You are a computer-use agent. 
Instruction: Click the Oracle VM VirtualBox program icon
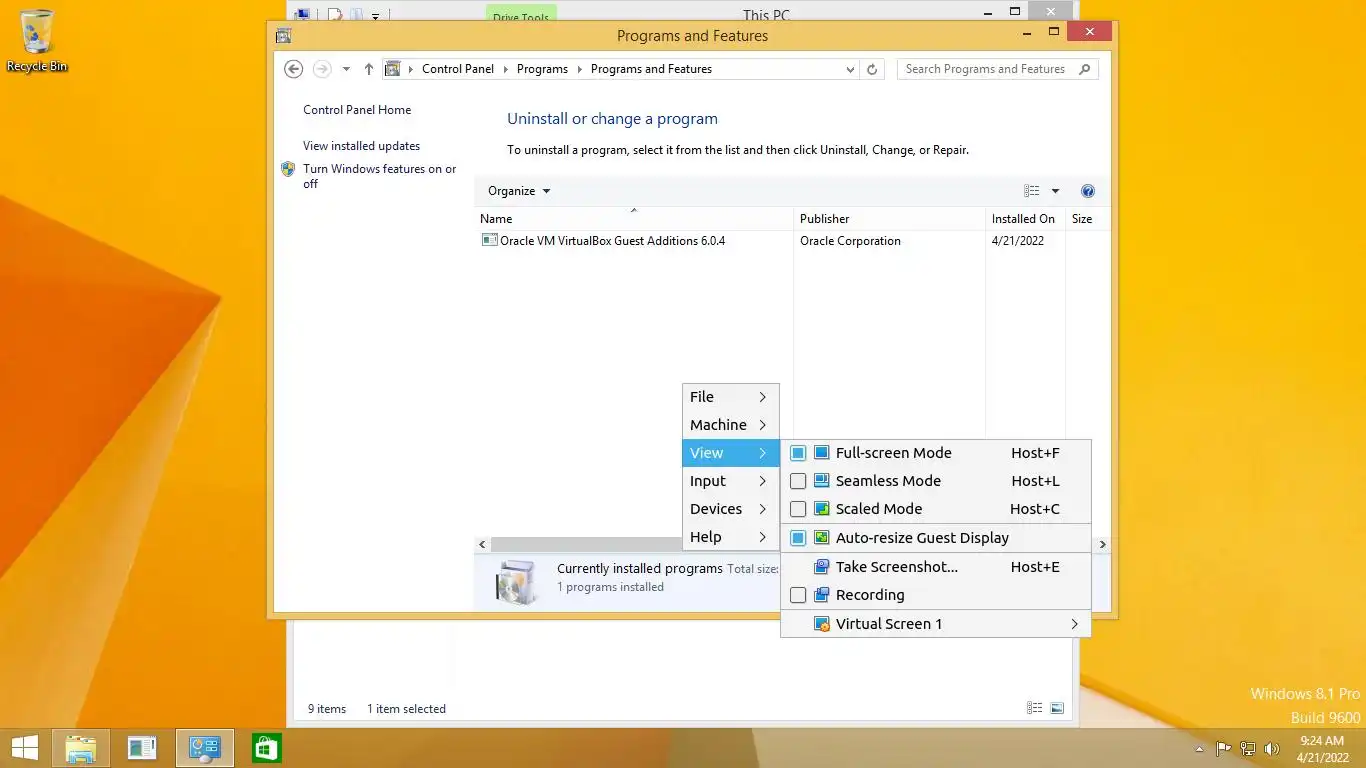(489, 240)
